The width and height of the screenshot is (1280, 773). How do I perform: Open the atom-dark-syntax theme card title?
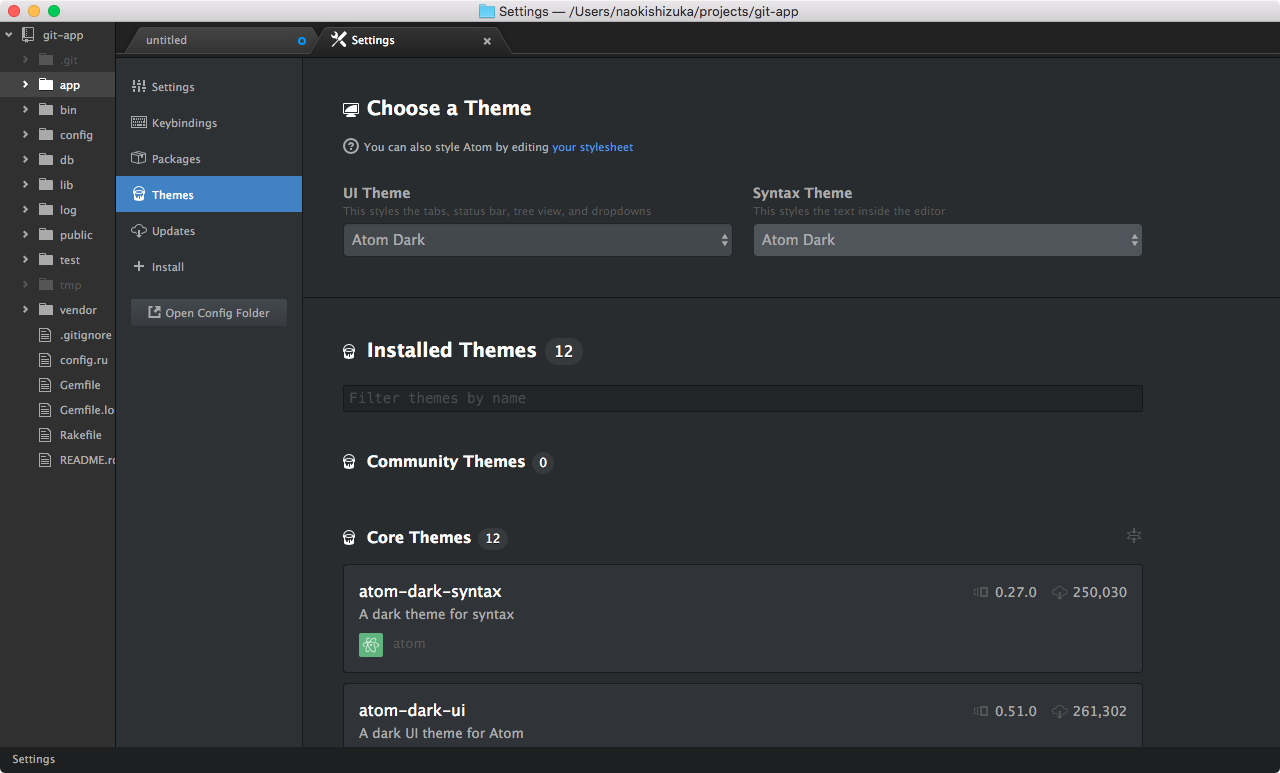click(430, 592)
